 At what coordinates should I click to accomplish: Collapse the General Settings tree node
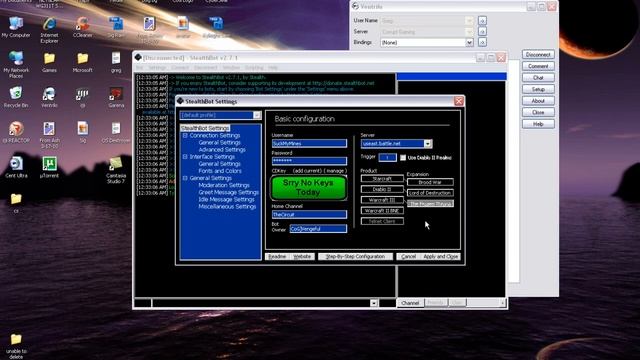point(185,178)
